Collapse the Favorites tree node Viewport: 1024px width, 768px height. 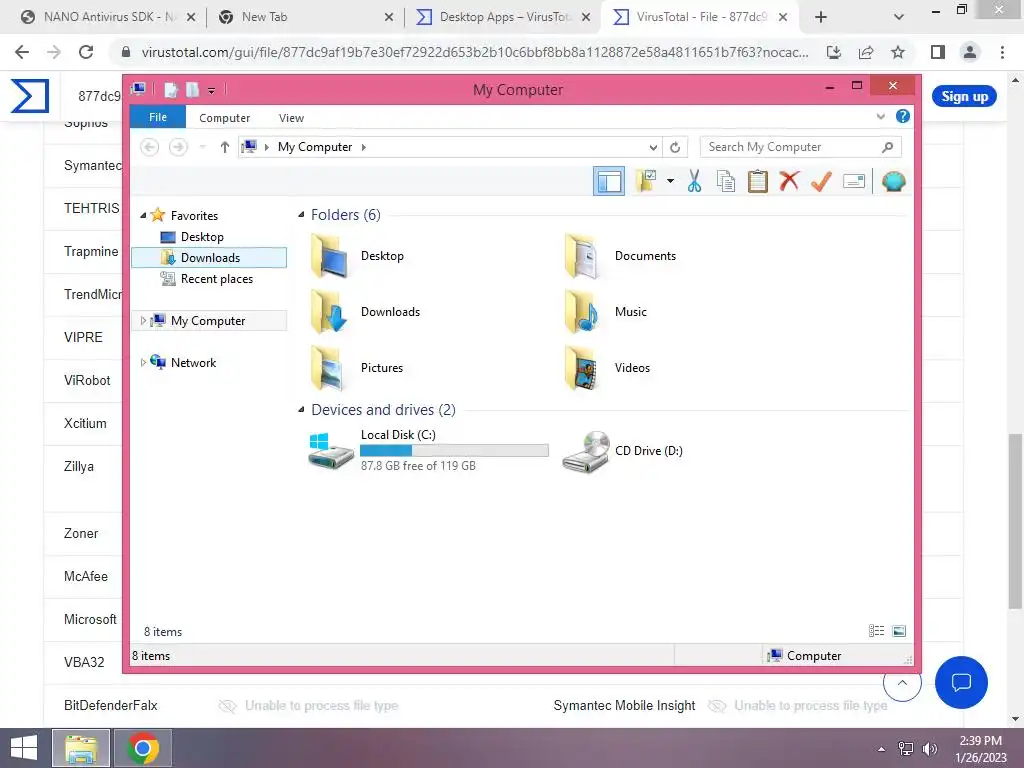pos(143,216)
